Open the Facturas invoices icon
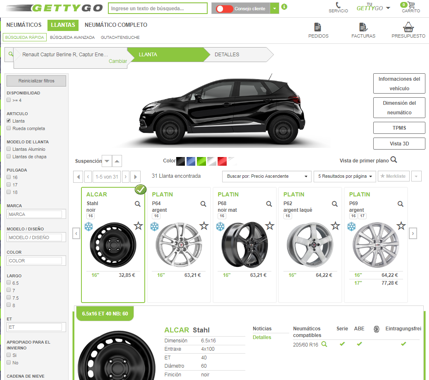Screen dimensions: 429x380 point(363,27)
